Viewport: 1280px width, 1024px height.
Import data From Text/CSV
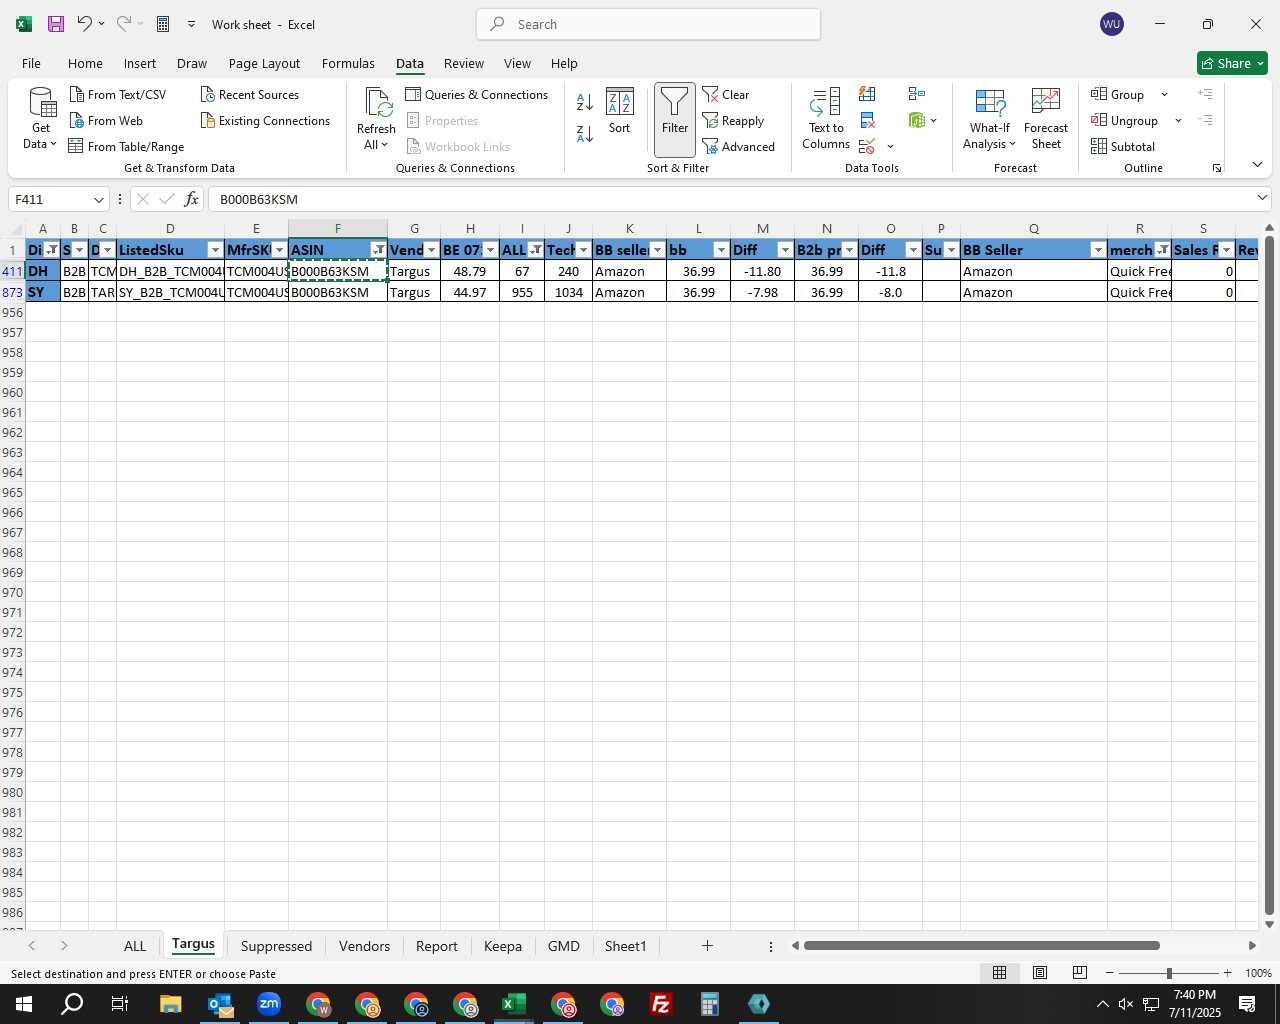[x=118, y=94]
